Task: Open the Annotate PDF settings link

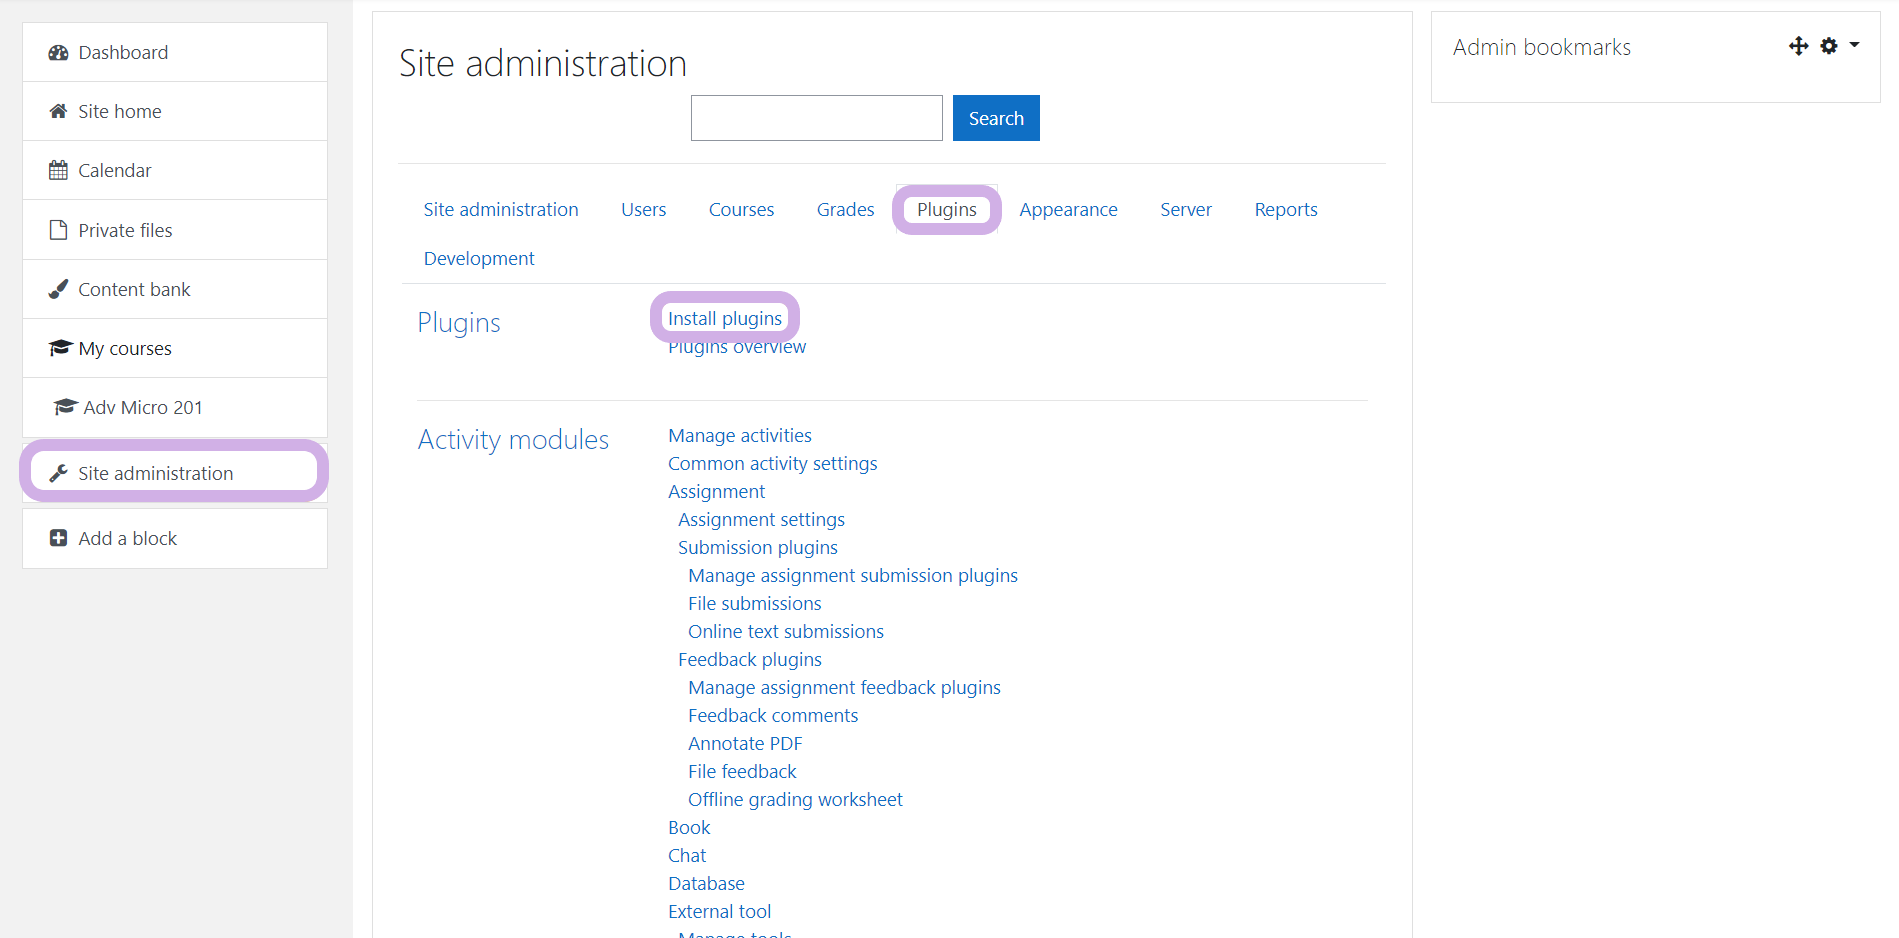Action: [745, 744]
